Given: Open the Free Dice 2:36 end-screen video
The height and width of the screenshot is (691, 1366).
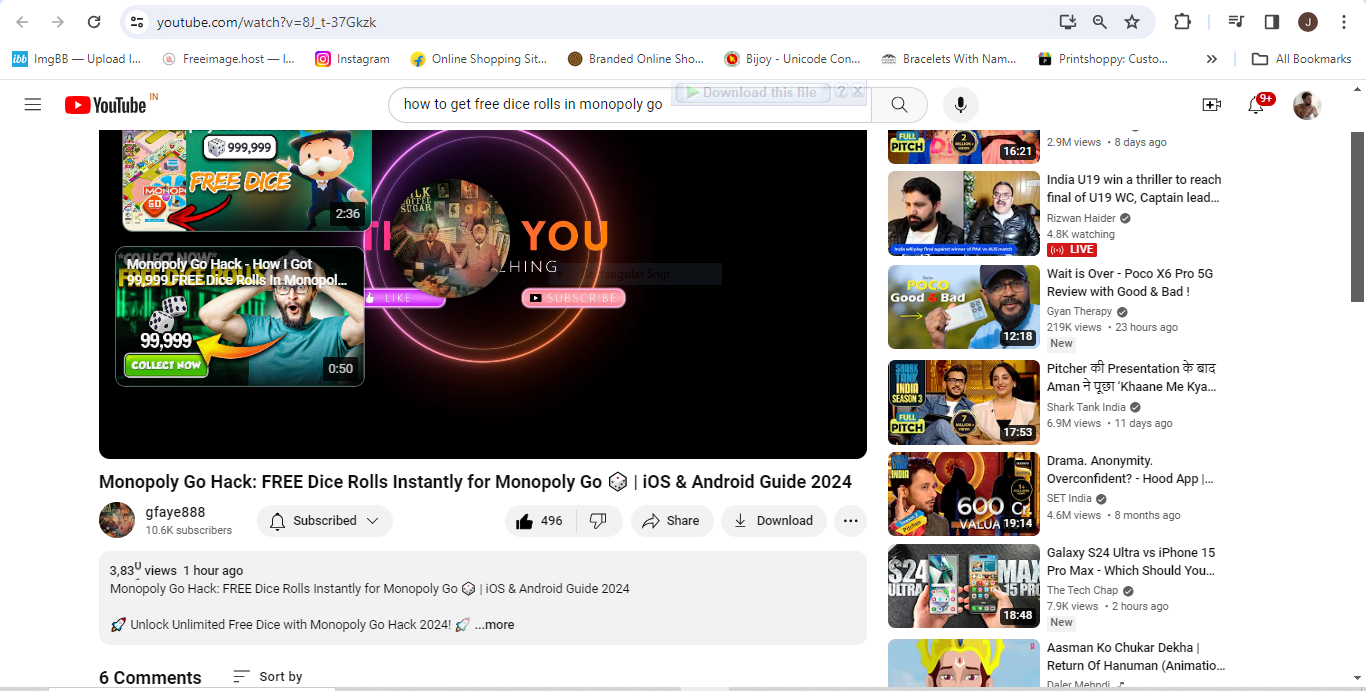Looking at the screenshot, I should (247, 180).
